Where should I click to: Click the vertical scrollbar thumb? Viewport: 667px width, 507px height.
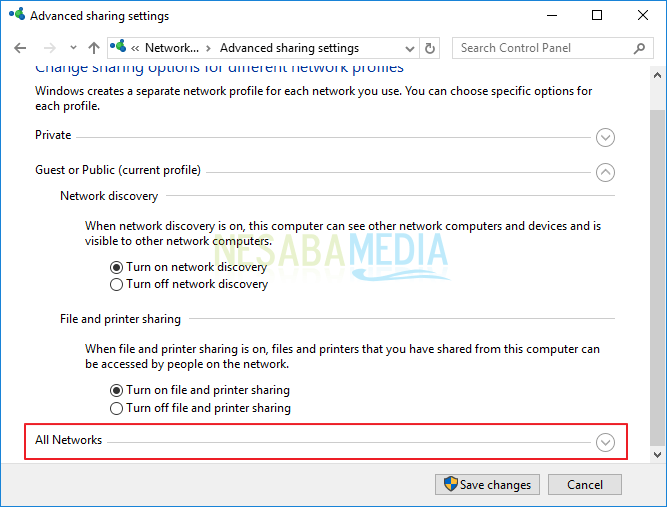(x=657, y=277)
